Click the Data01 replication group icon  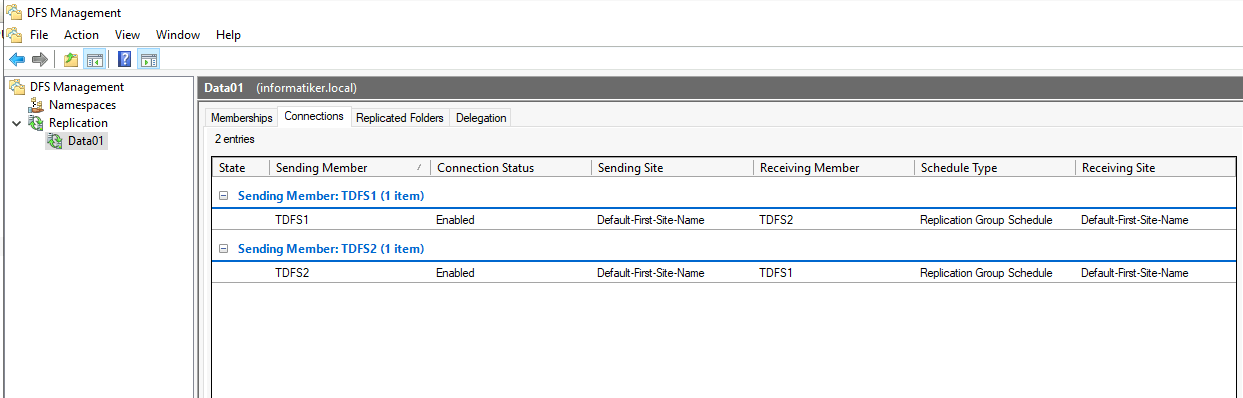[x=55, y=141]
